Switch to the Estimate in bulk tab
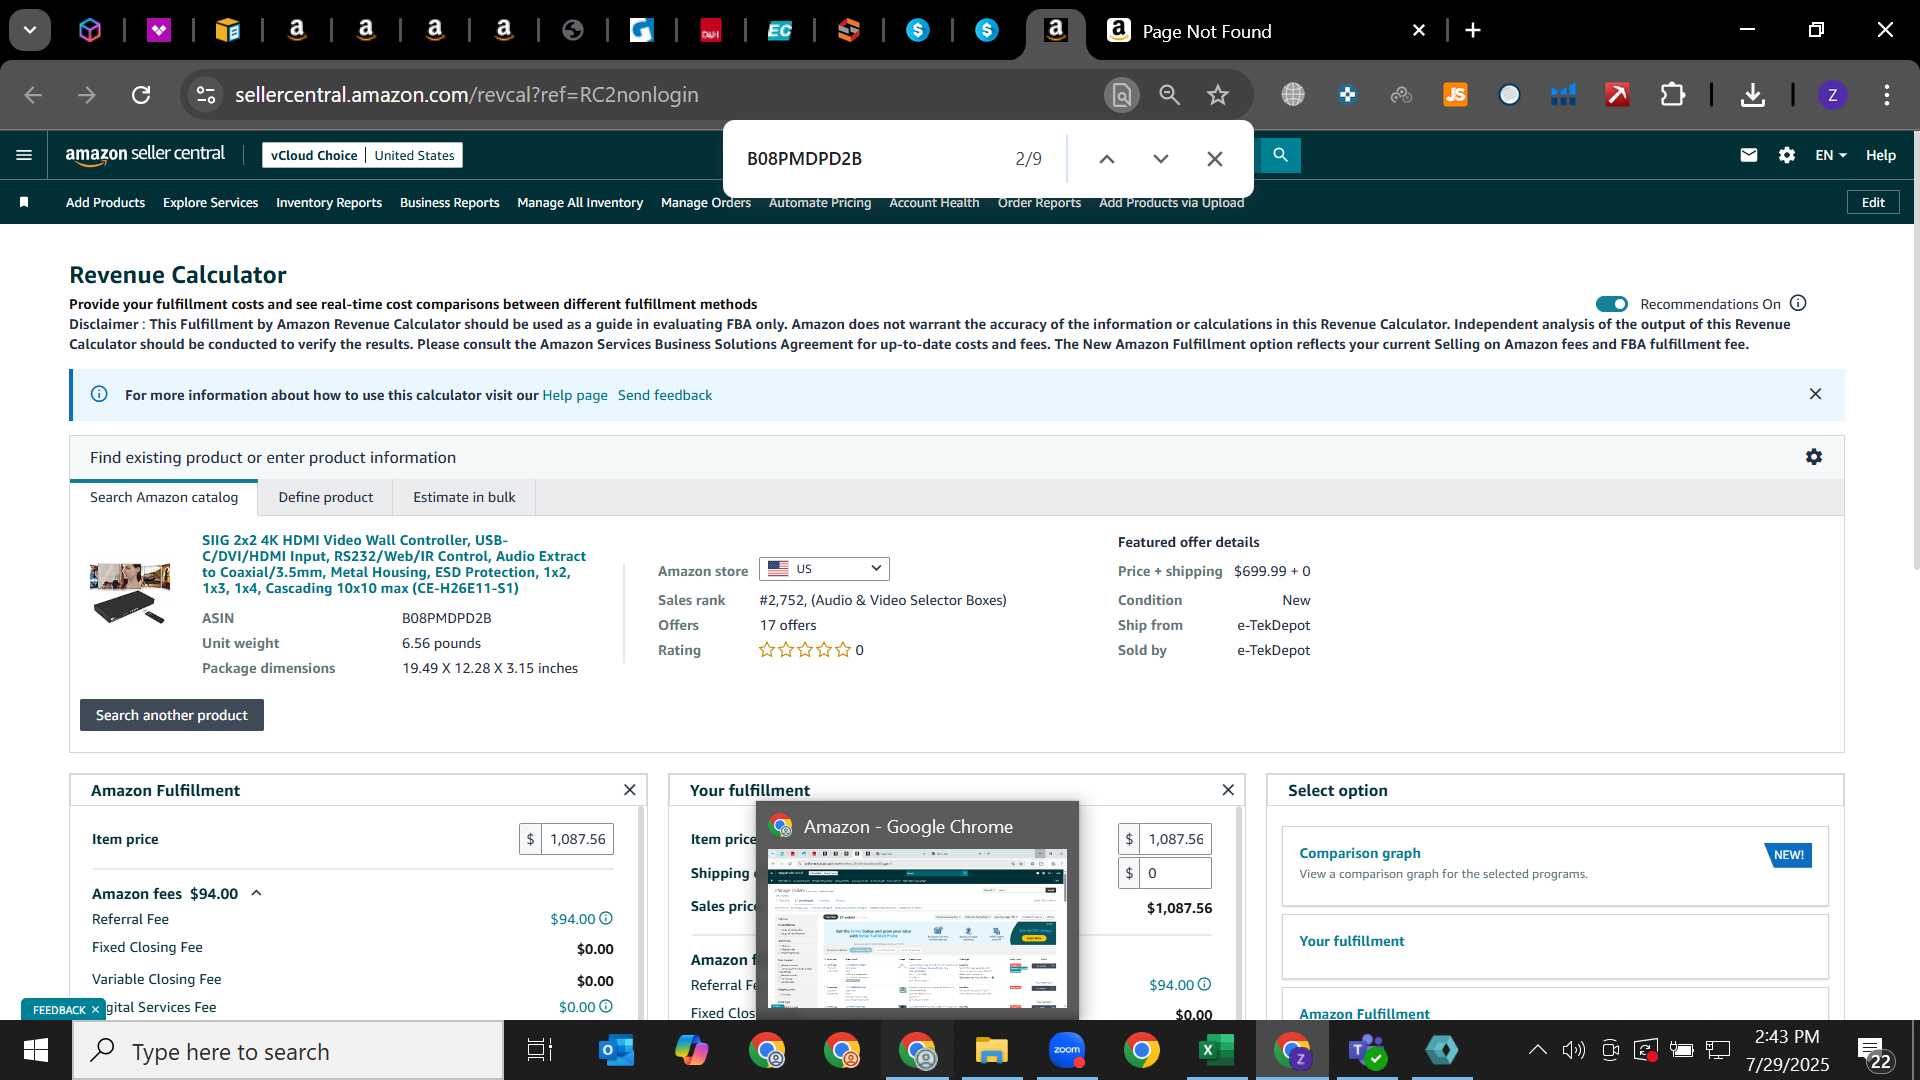This screenshot has width=1920, height=1080. [x=464, y=497]
